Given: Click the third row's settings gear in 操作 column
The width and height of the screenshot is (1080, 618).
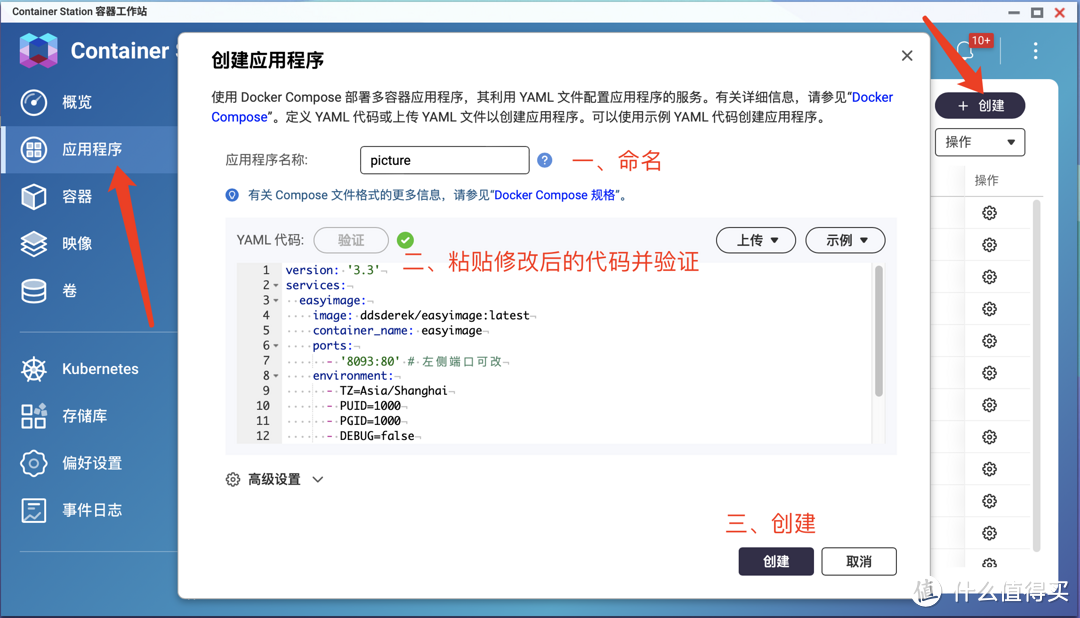Looking at the screenshot, I should click(x=990, y=277).
